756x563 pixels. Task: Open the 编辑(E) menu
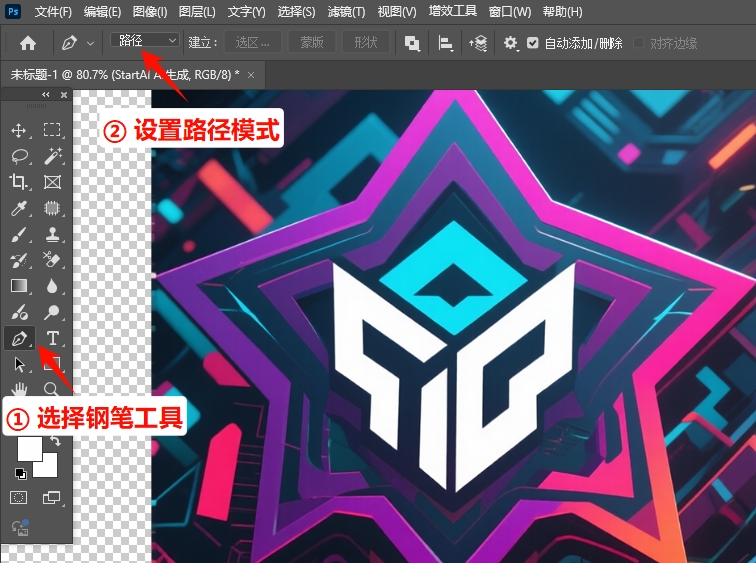[x=102, y=12]
